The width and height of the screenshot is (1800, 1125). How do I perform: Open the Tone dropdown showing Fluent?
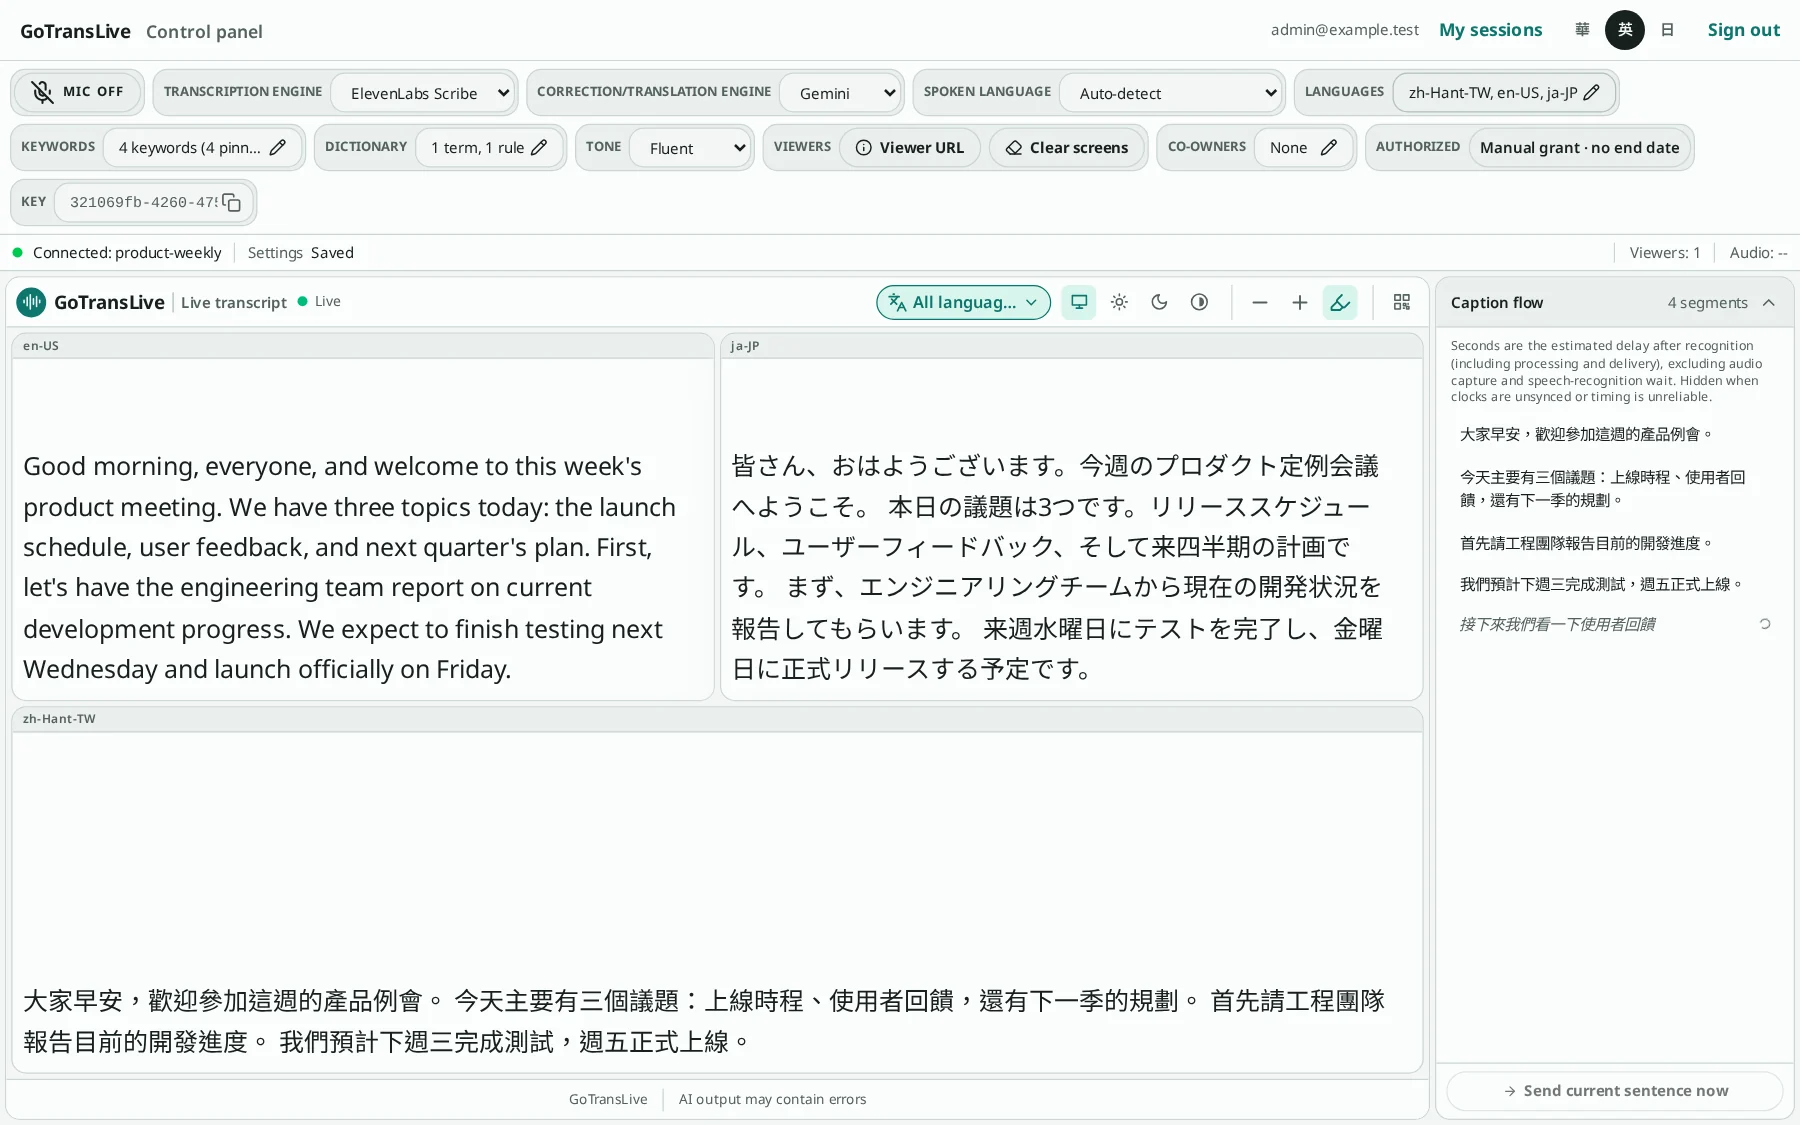690,148
